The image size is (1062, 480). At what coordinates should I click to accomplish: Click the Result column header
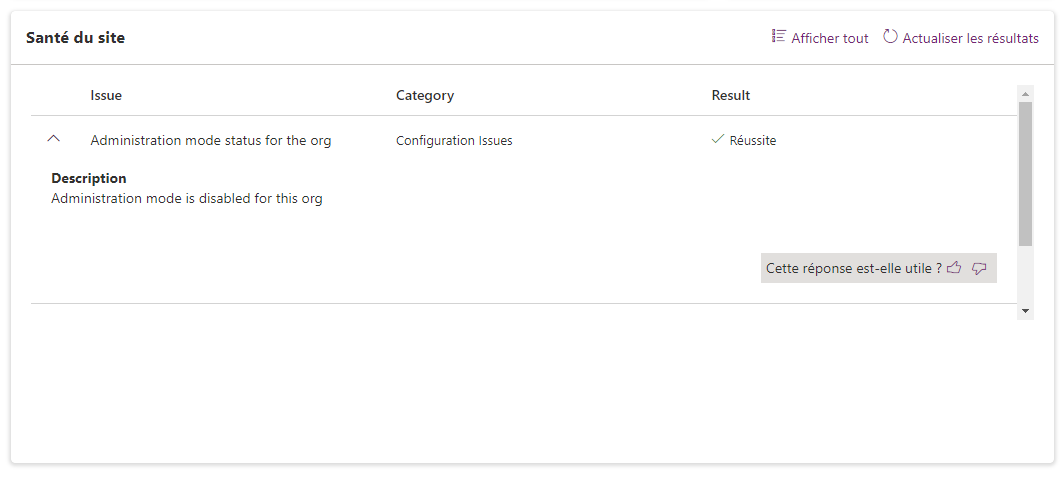point(731,96)
